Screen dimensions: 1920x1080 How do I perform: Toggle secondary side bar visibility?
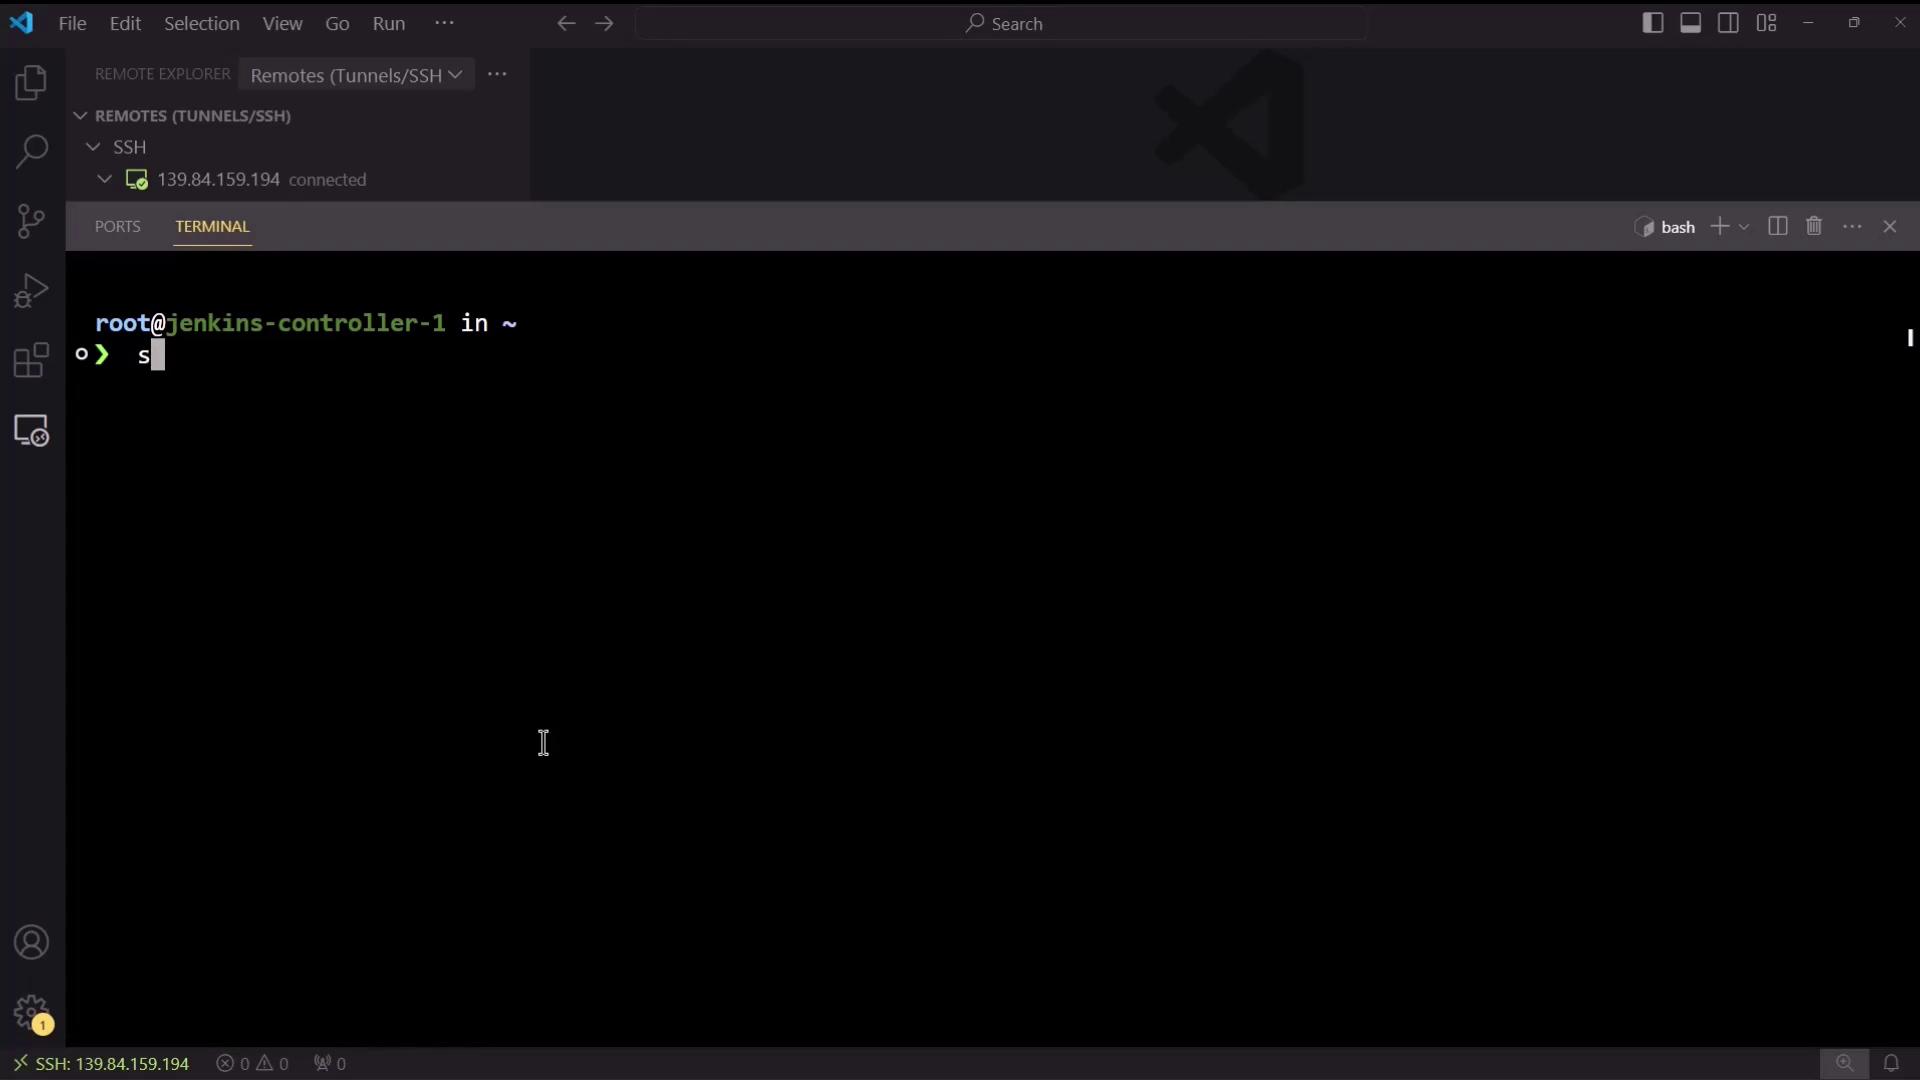(1728, 23)
